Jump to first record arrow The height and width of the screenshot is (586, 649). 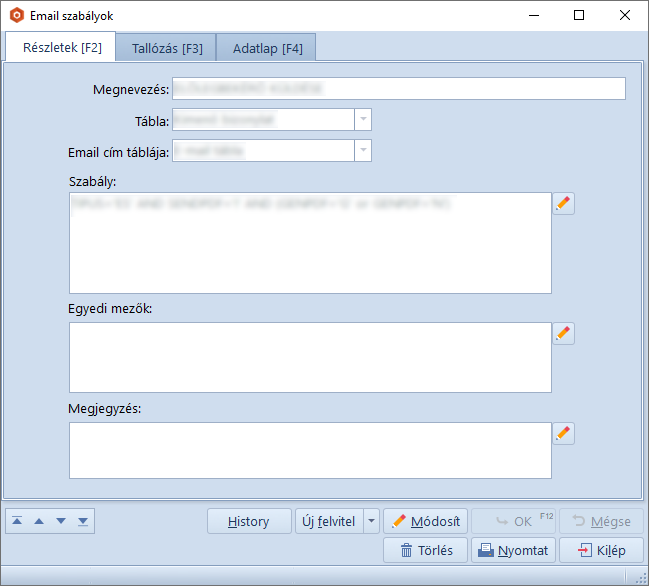[x=17, y=521]
